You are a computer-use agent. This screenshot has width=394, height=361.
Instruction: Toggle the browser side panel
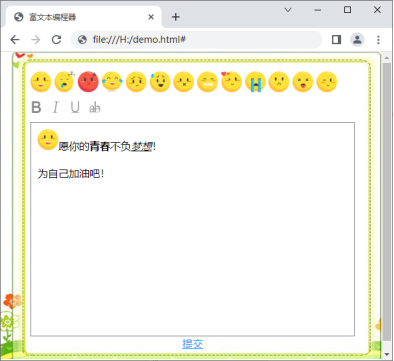[336, 40]
